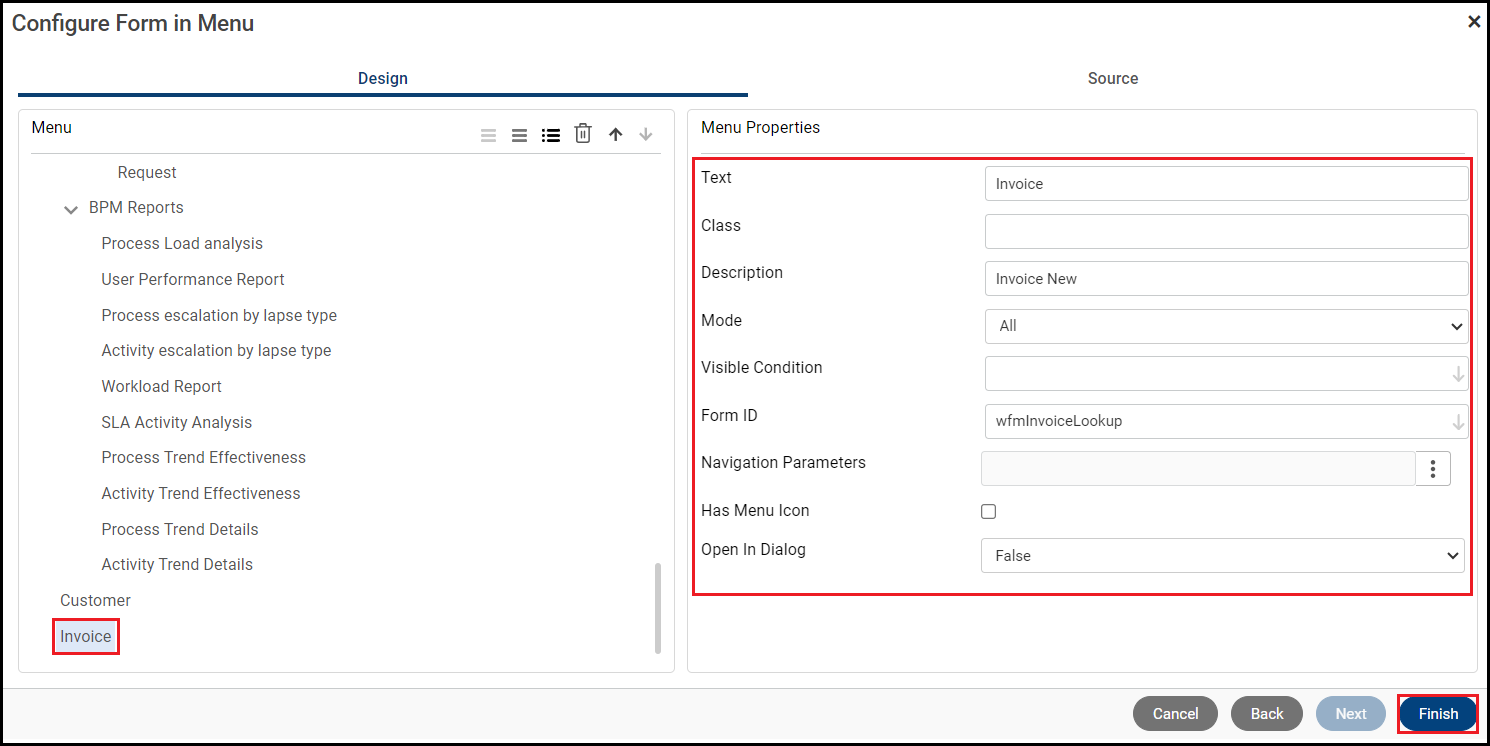Click the move up arrow icon
1490x746 pixels.
pos(616,134)
